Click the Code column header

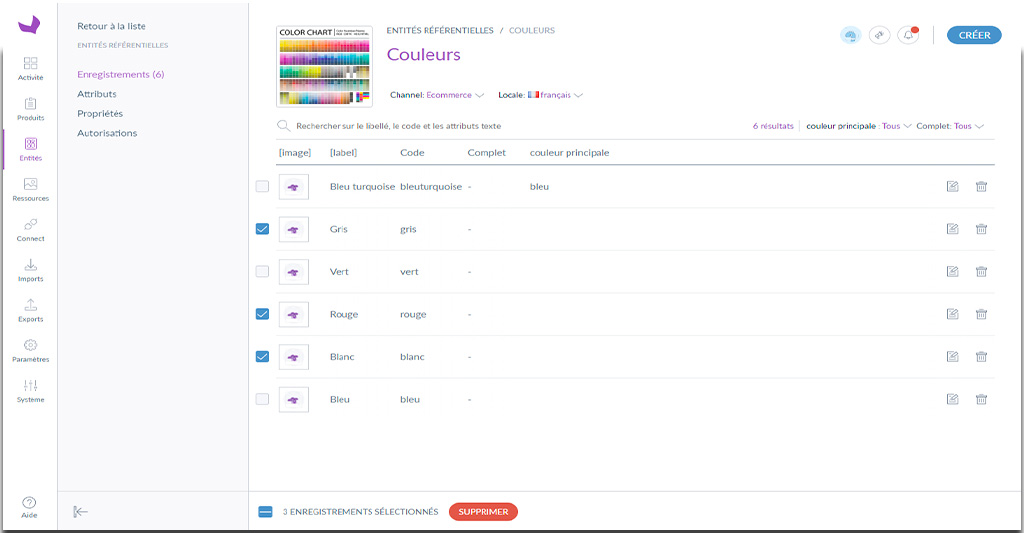[412, 152]
